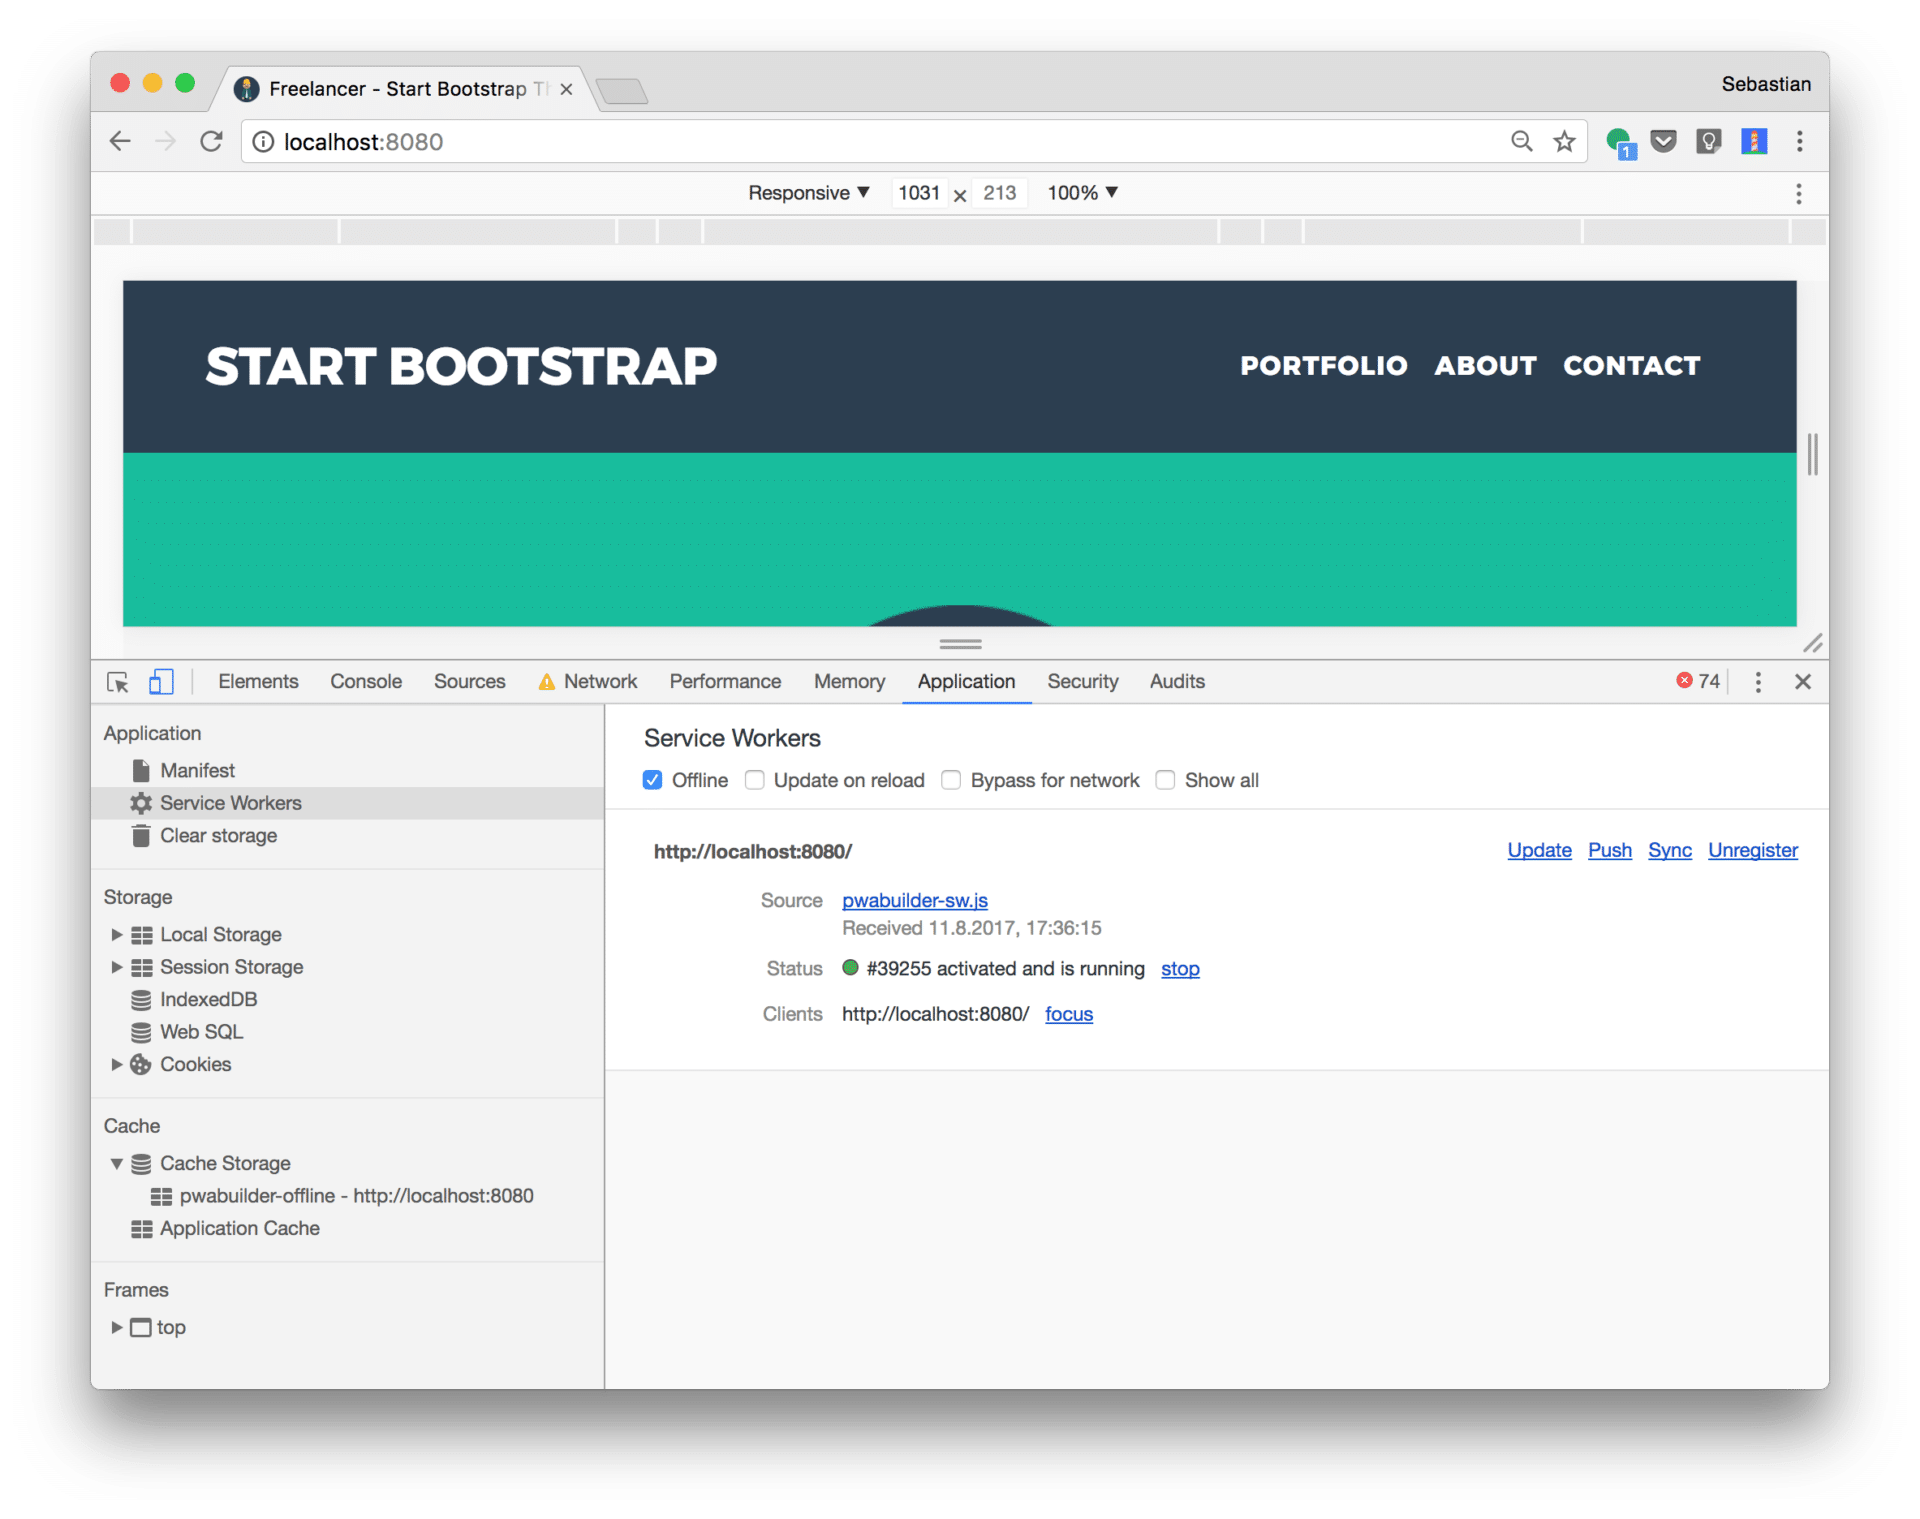The height and width of the screenshot is (1519, 1920).
Task: Open site info icon in the address bar
Action: click(x=263, y=142)
